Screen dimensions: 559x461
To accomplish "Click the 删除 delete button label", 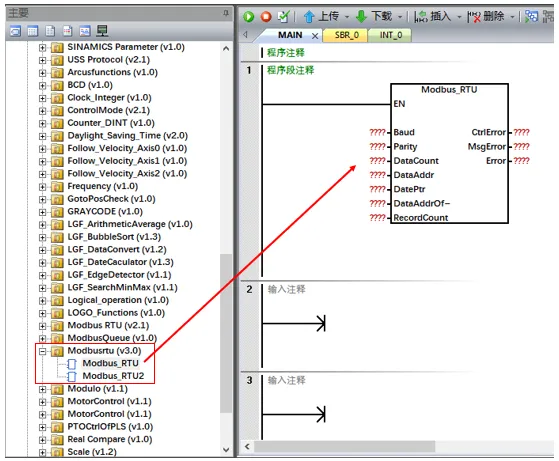I will 494,16.
